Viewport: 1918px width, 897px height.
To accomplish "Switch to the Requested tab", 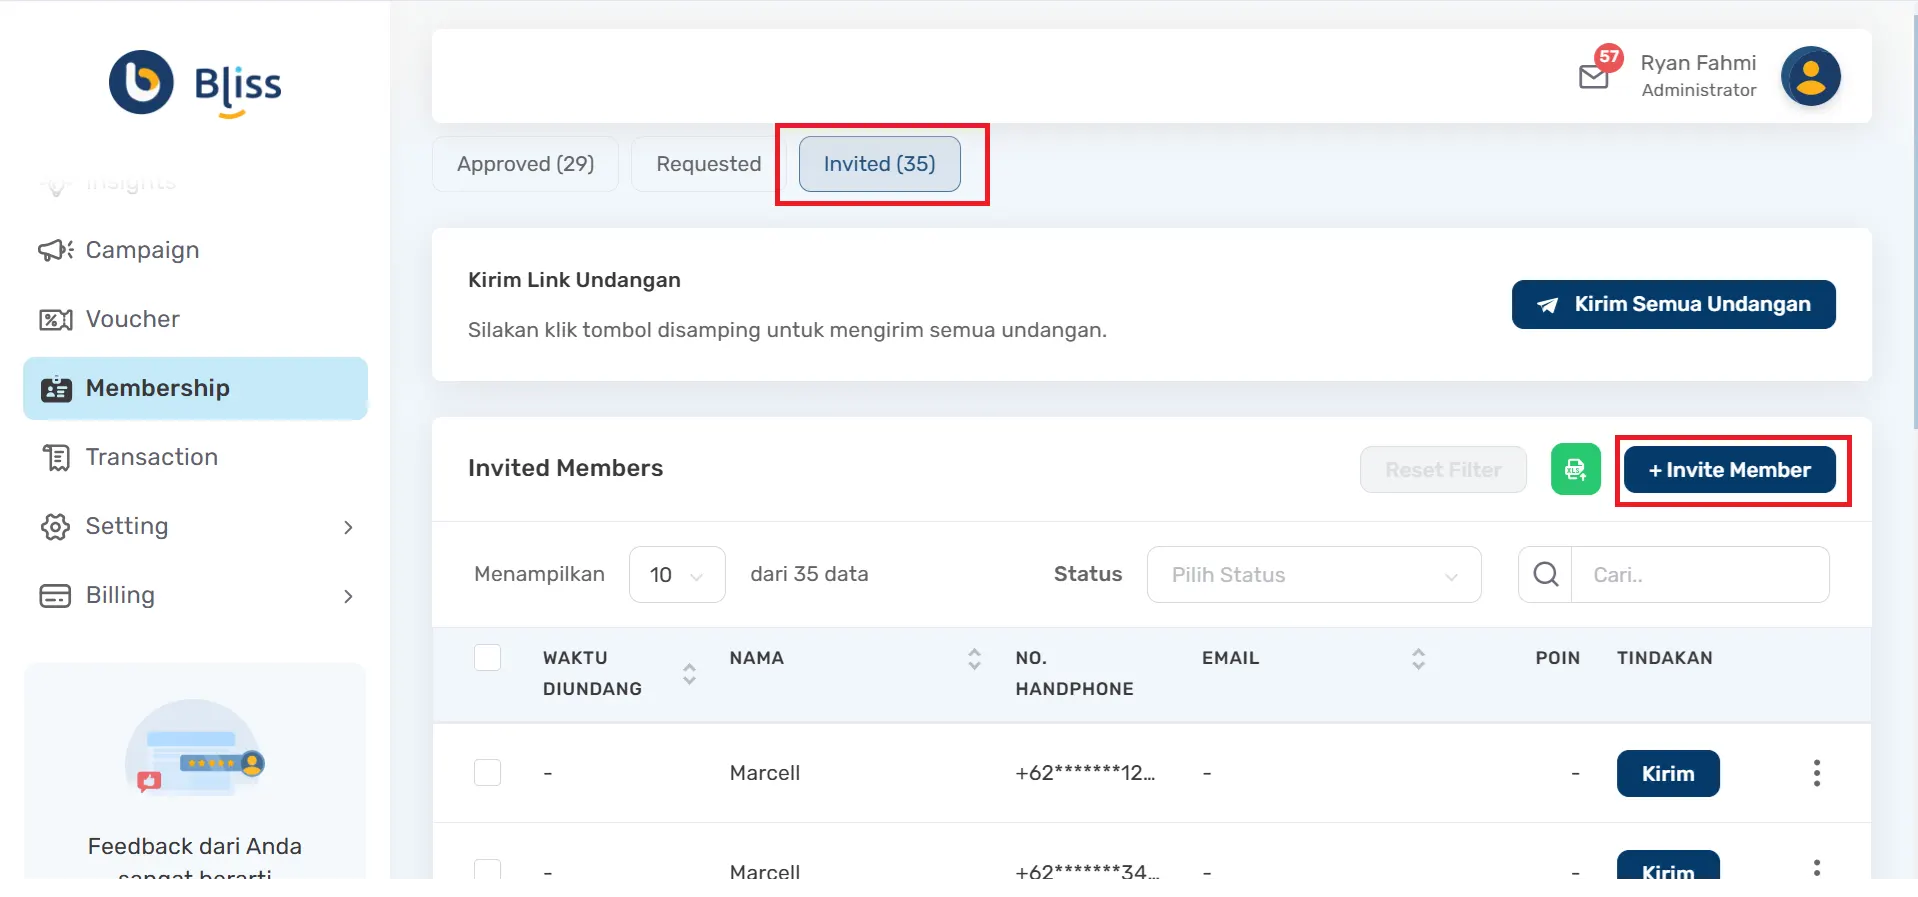I will click(x=709, y=164).
